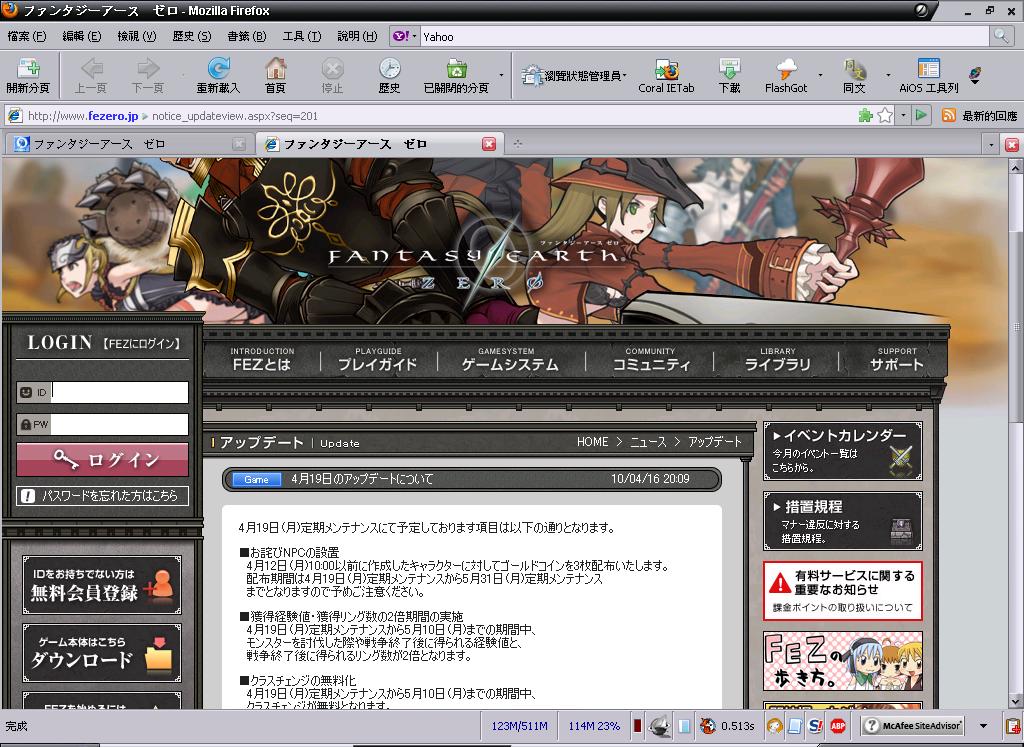Open the 書籤 bookmarks menu

pyautogui.click(x=246, y=36)
